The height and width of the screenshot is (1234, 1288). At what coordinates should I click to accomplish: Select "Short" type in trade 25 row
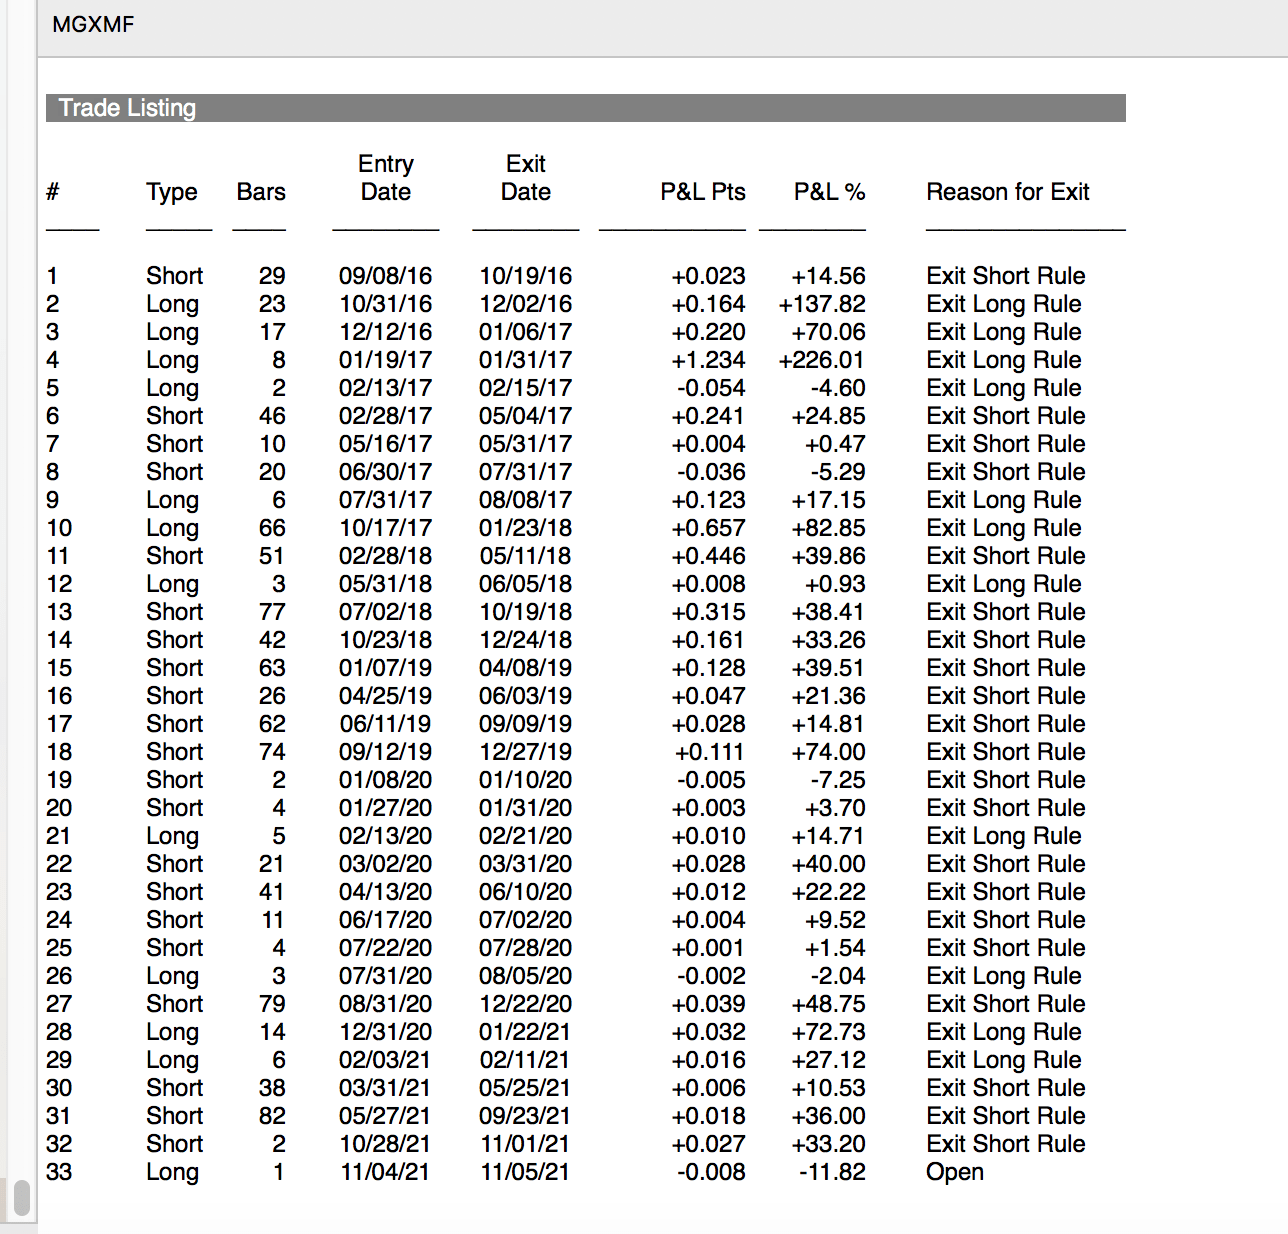[174, 948]
